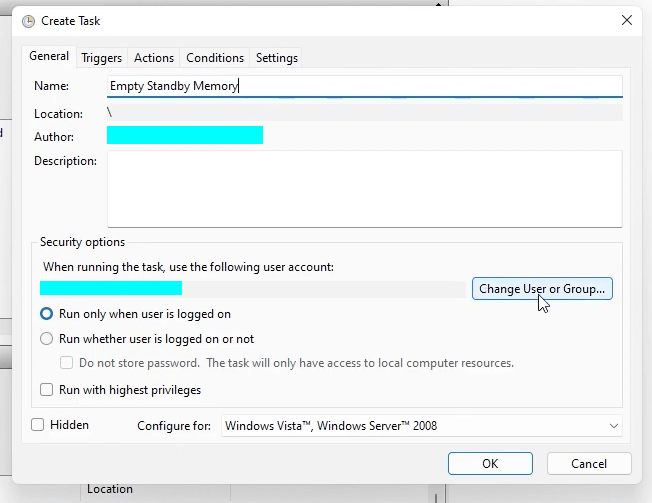Choose Run whether user is logged on or not
The height and width of the screenshot is (503, 652).
47,339
